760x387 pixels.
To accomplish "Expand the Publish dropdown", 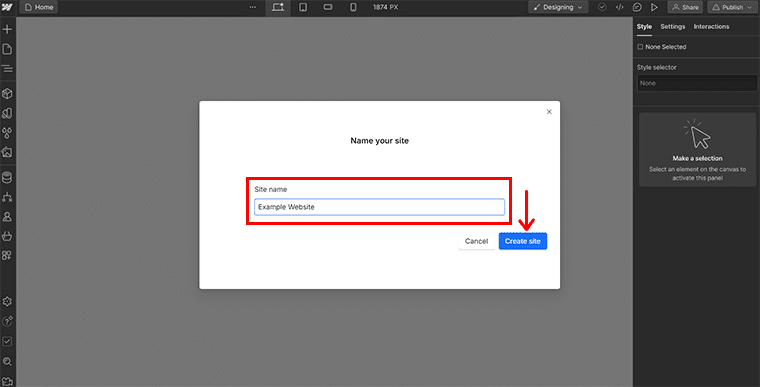I will [x=750, y=7].
